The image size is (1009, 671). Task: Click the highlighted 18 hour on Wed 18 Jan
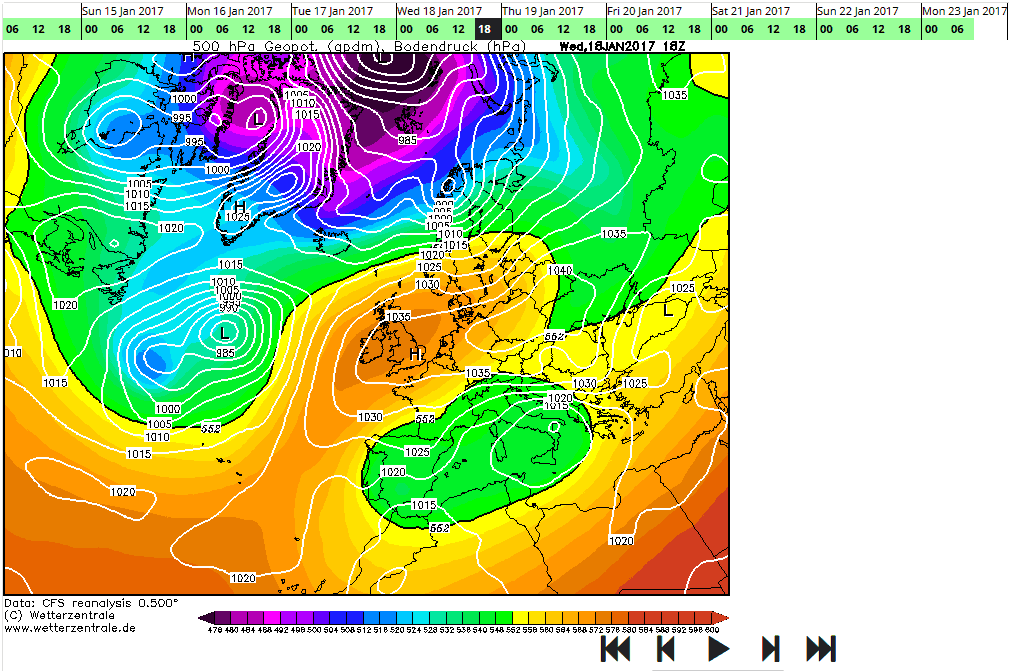click(484, 29)
